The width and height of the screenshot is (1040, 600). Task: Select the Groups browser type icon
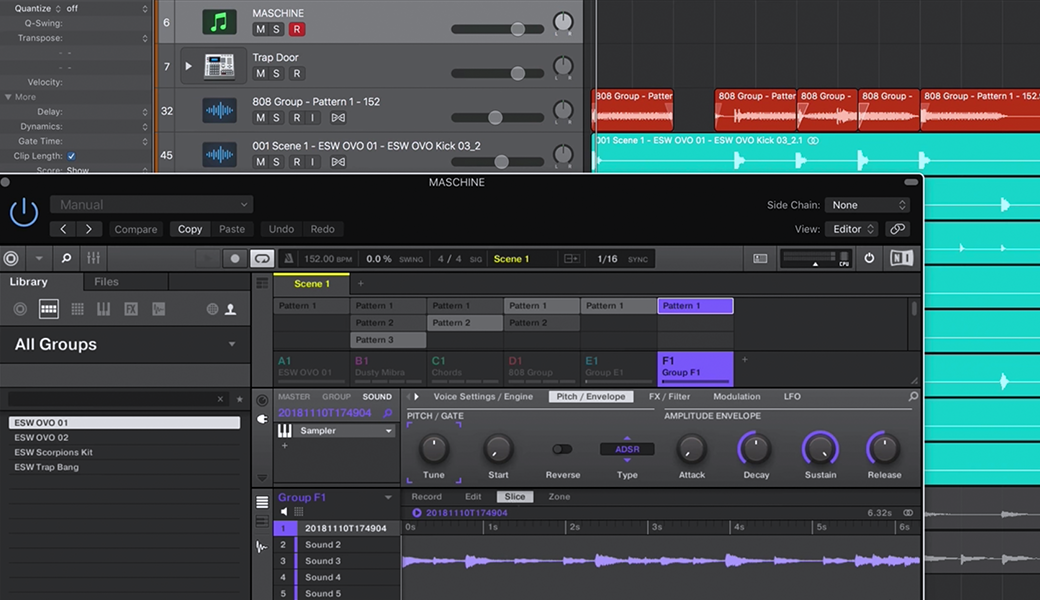pyautogui.click(x=48, y=309)
